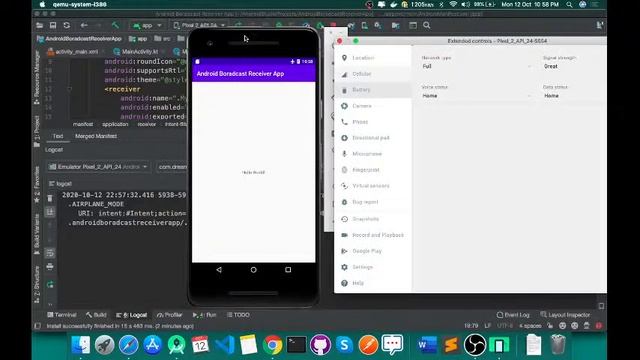The height and width of the screenshot is (360, 640).
Task: Open the TODO tool window
Action: point(238,315)
